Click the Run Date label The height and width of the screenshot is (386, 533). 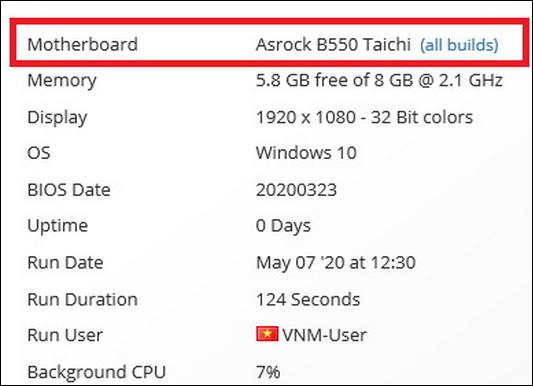(65, 262)
